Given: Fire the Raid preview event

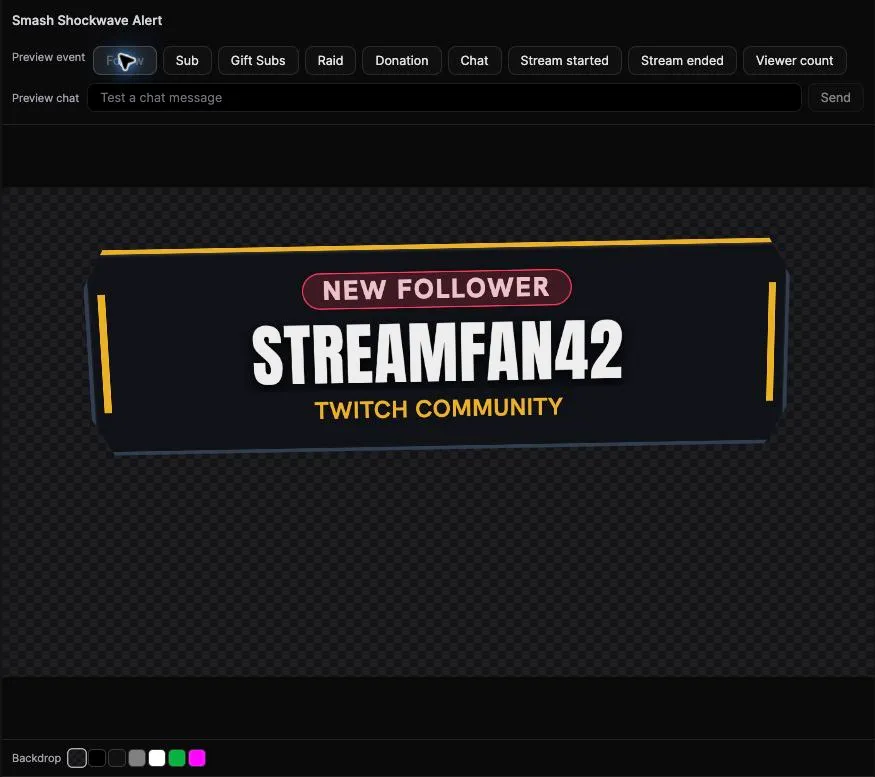Looking at the screenshot, I should (x=330, y=60).
